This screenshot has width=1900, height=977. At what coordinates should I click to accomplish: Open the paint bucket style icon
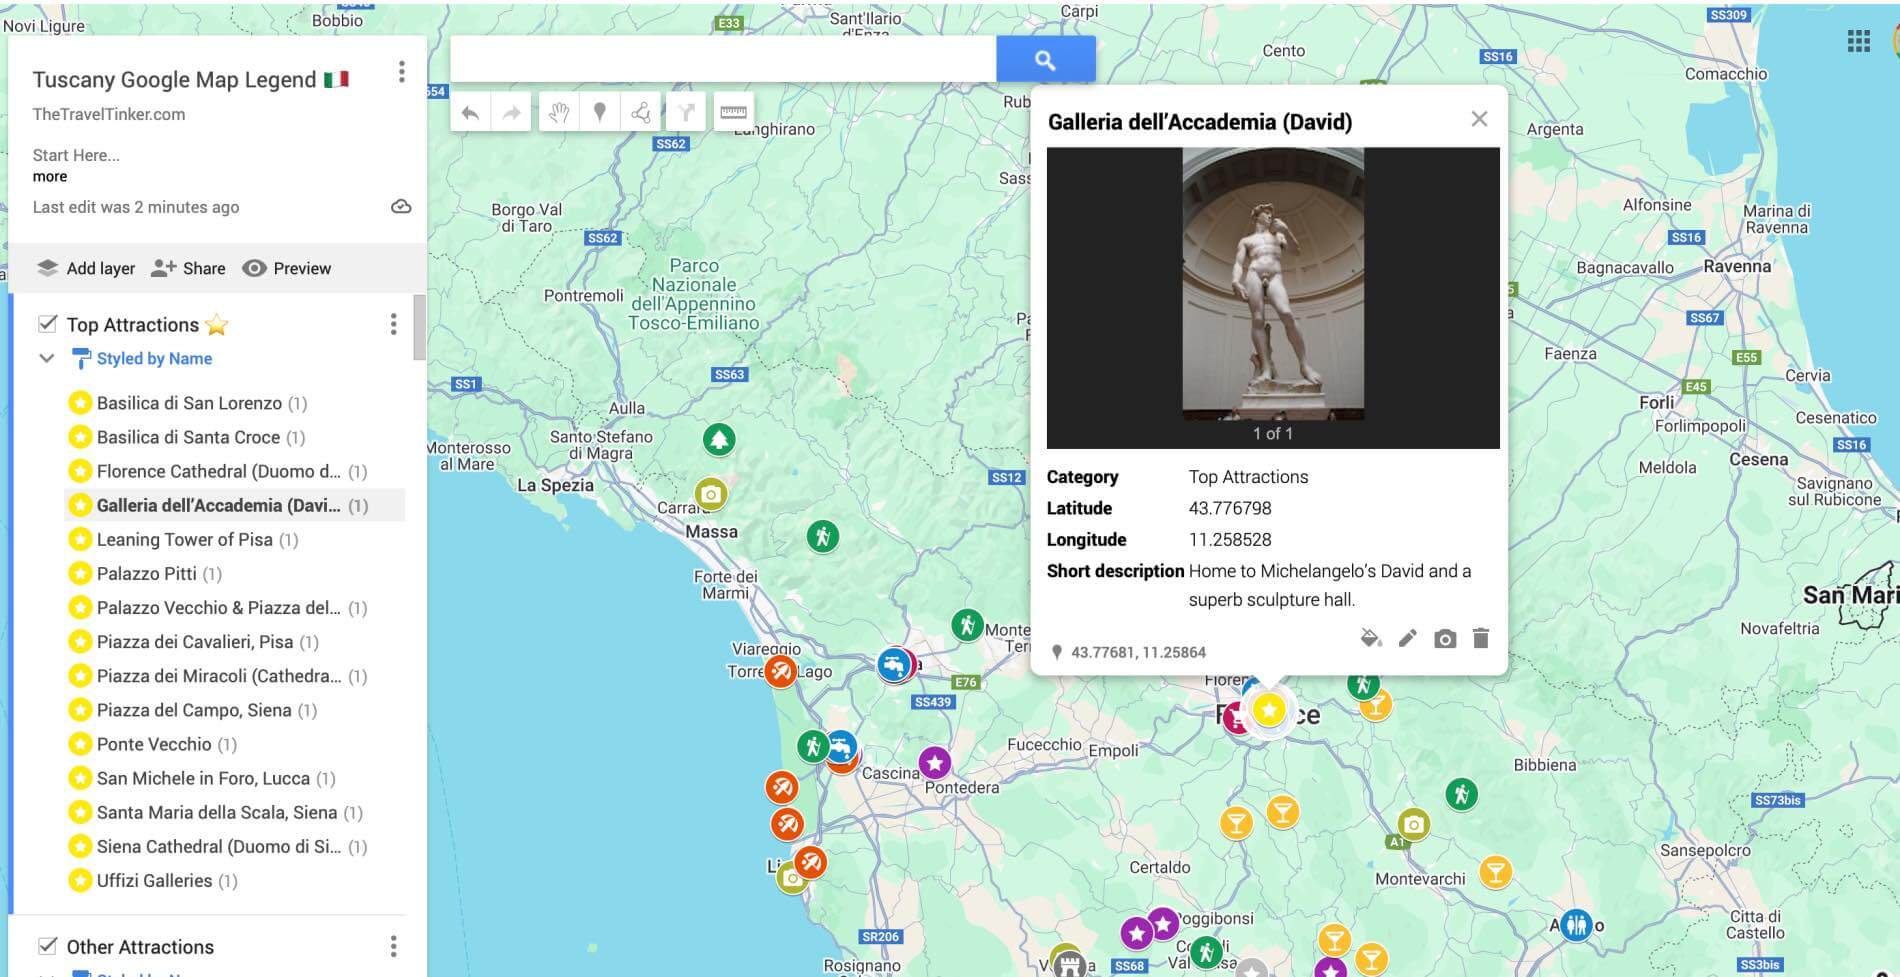point(1370,638)
